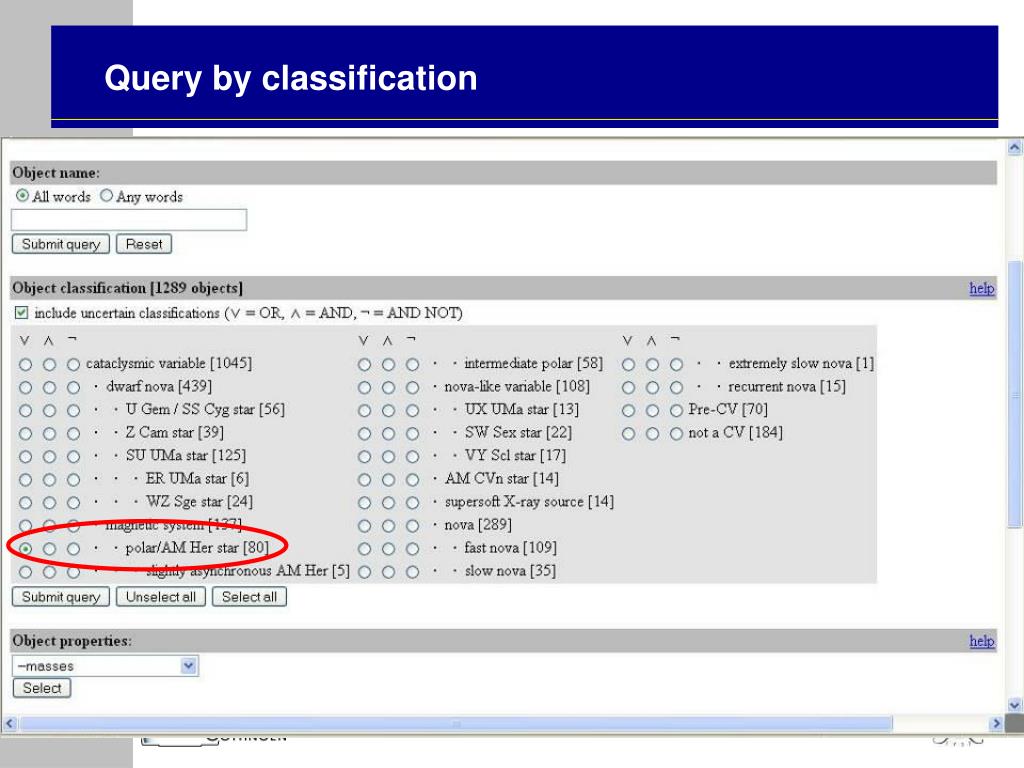Click the Select all button

pyautogui.click(x=249, y=597)
